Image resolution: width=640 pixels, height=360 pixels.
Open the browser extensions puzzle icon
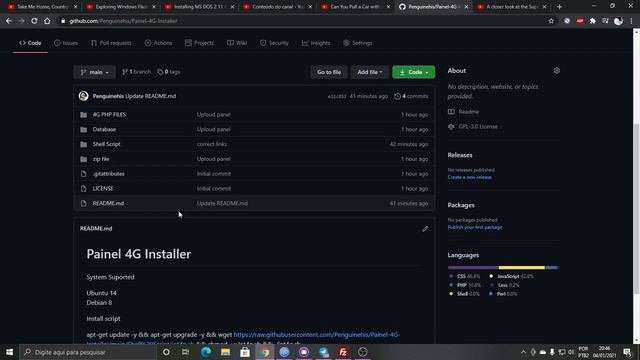[593, 21]
